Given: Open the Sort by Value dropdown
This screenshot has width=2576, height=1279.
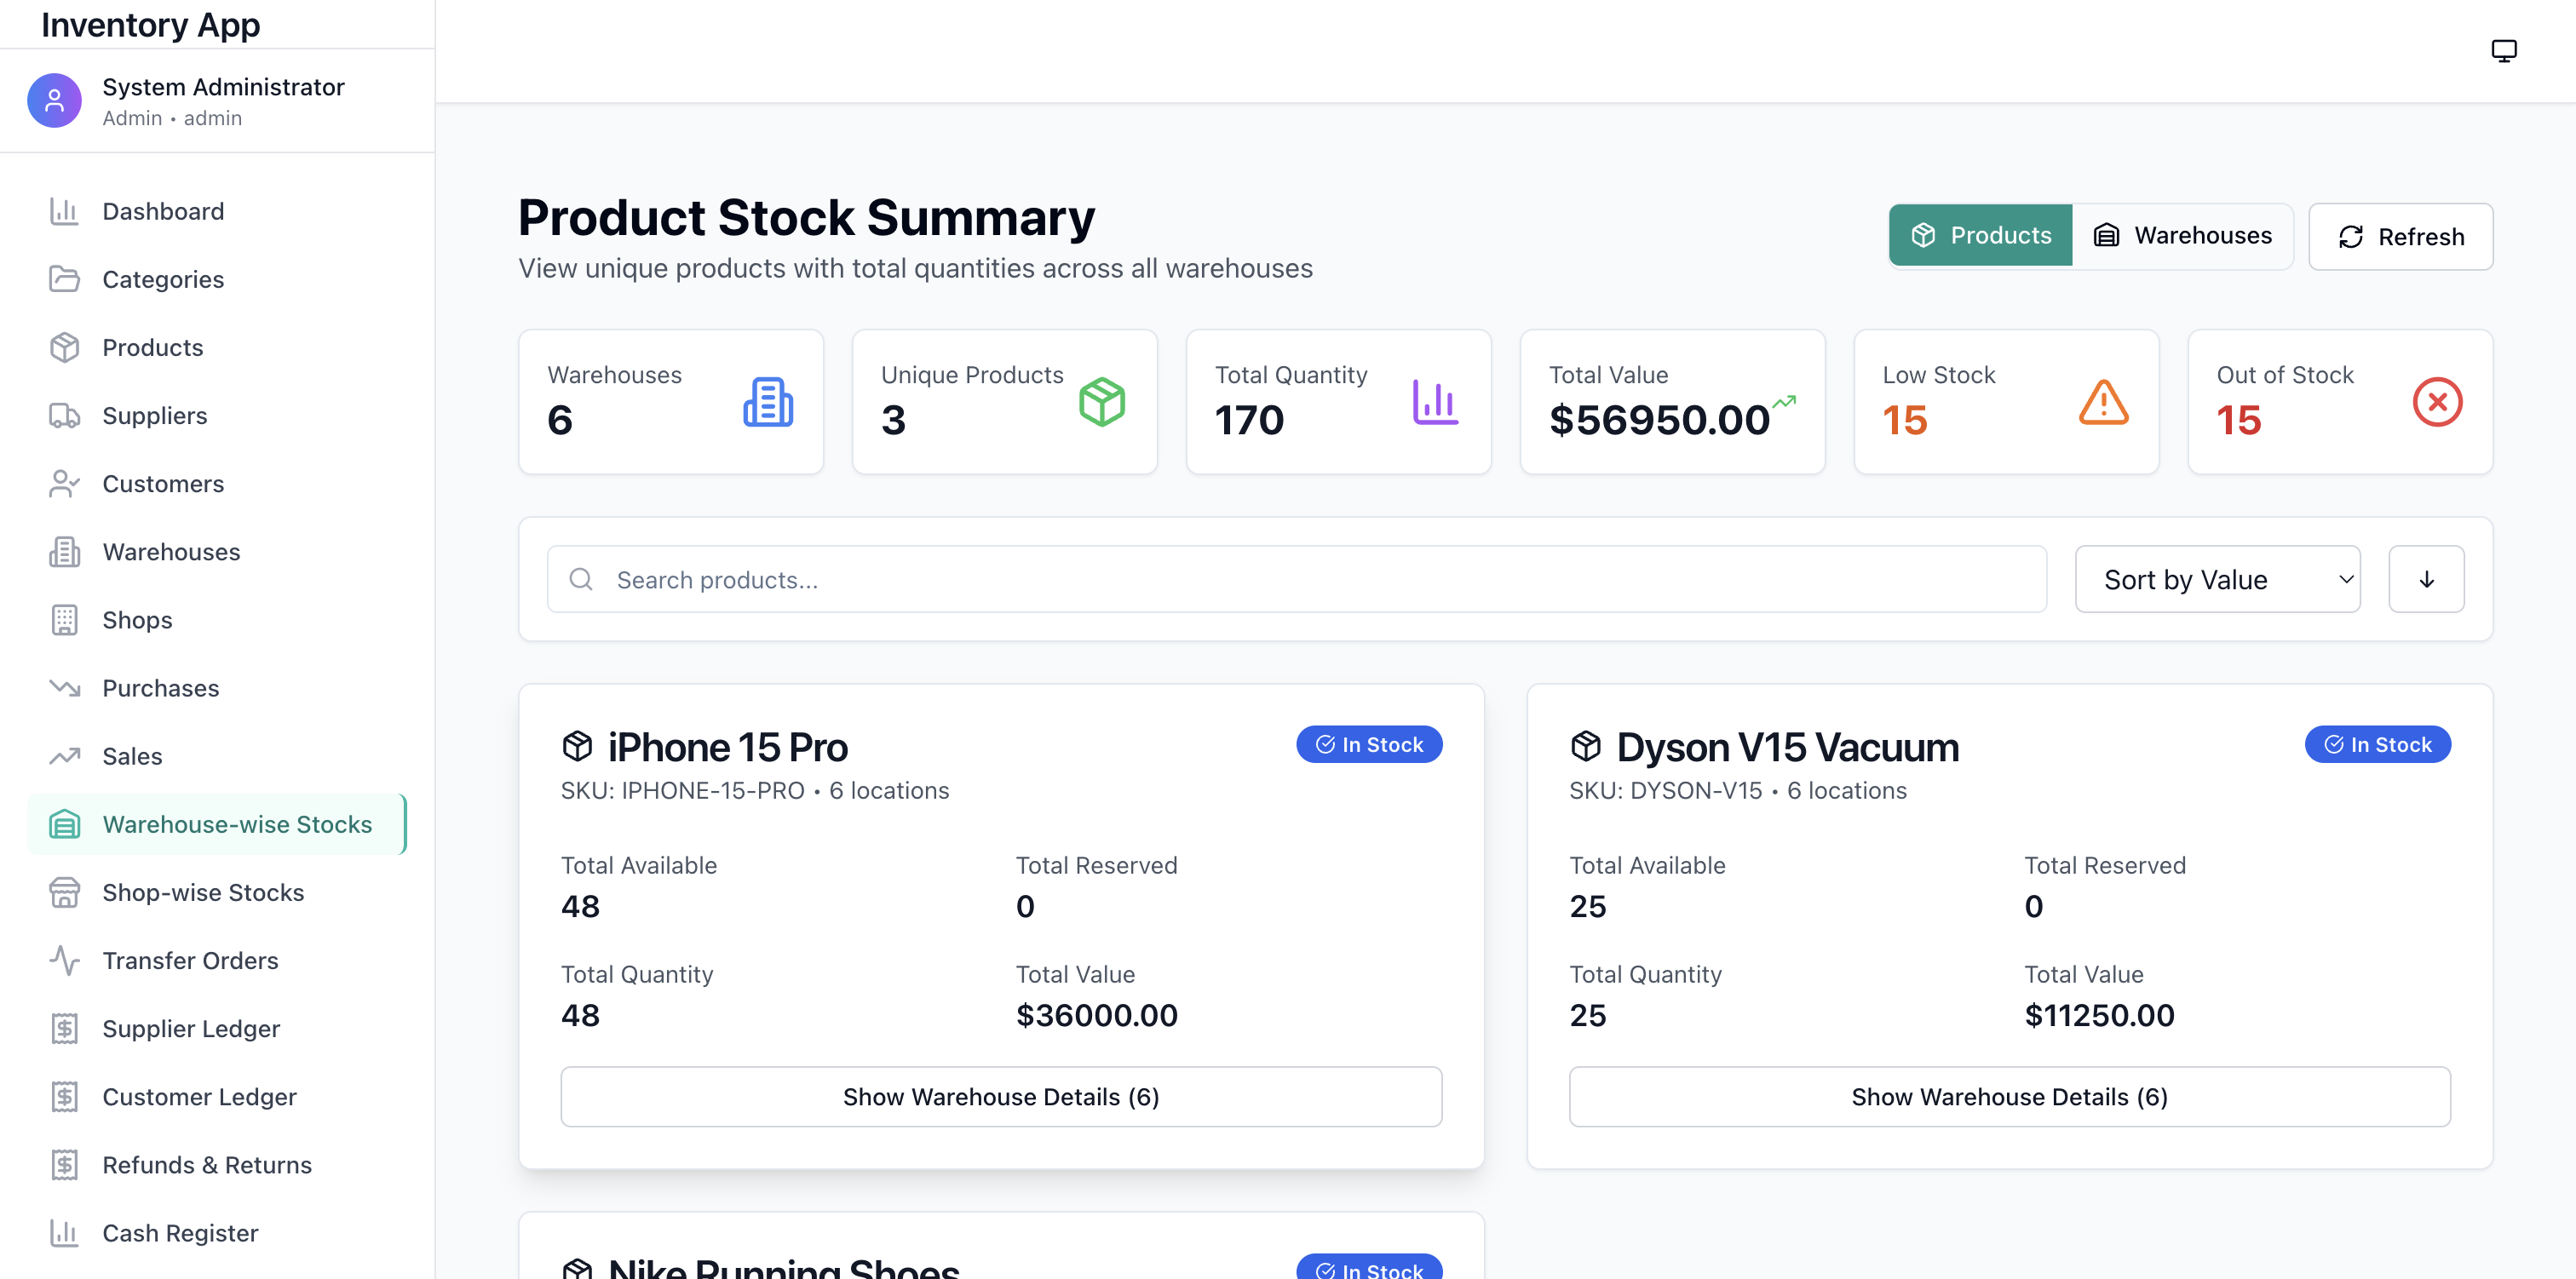Looking at the screenshot, I should pos(2217,579).
